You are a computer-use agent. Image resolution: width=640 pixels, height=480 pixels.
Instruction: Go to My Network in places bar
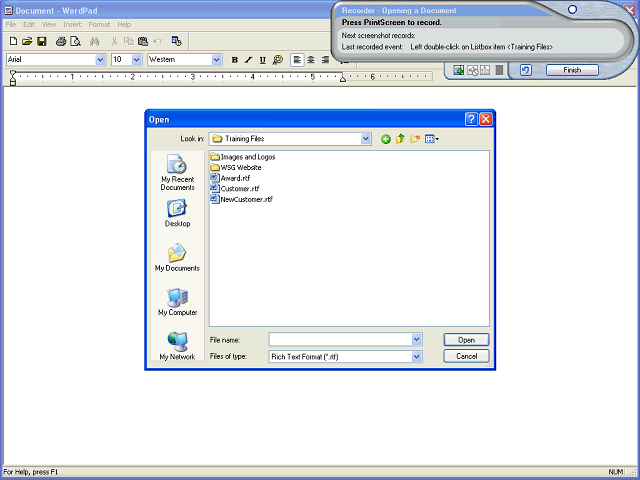point(178,346)
